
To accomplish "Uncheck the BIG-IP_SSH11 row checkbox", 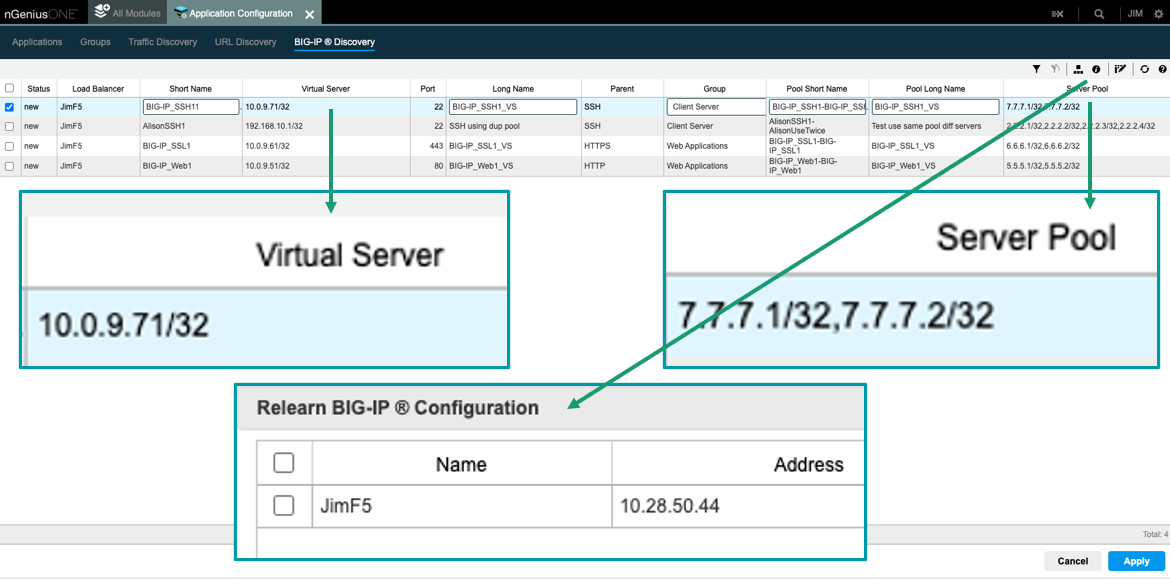I will coord(9,107).
